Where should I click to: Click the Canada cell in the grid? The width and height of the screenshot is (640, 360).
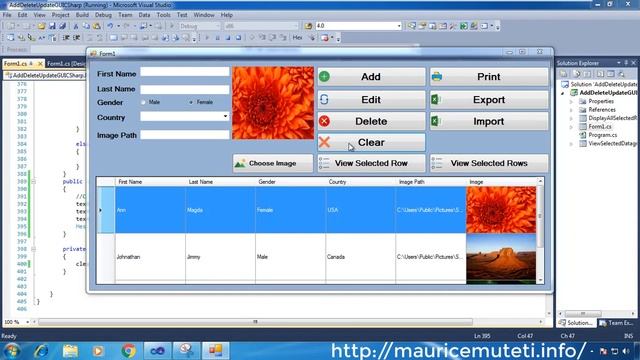point(360,257)
